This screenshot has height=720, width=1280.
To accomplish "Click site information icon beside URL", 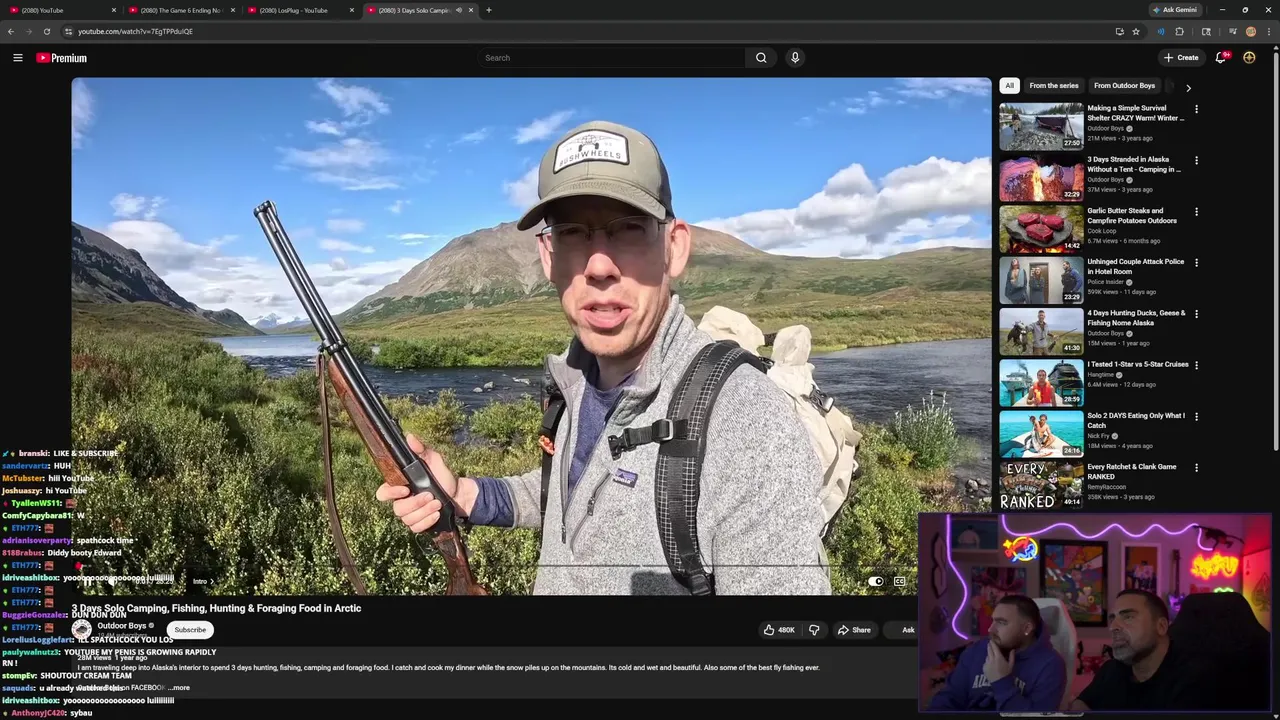I will (x=68, y=31).
